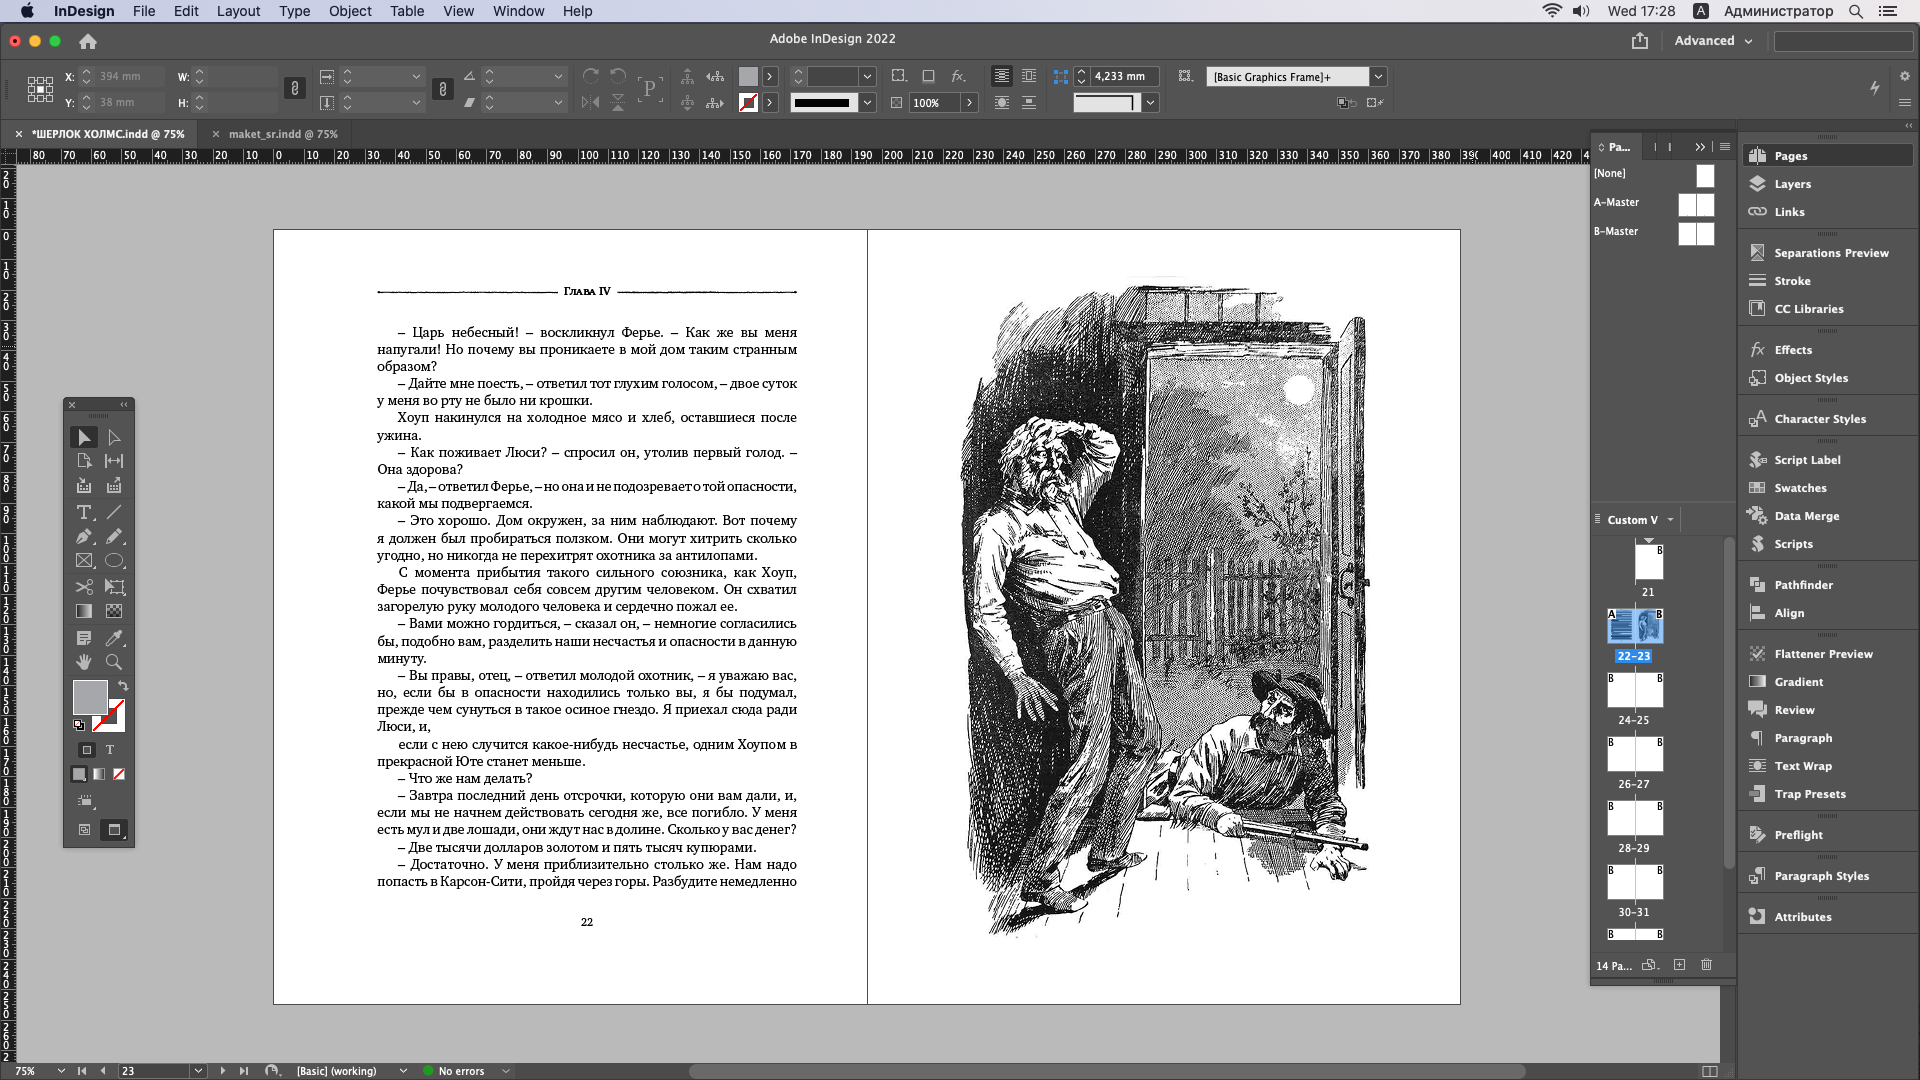Screen dimensions: 1920x1080
Task: Flip selection horizontally in control bar
Action: click(590, 102)
